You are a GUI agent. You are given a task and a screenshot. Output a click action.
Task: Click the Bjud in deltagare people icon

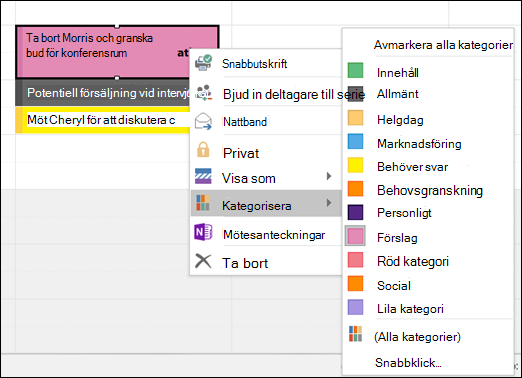coord(203,93)
